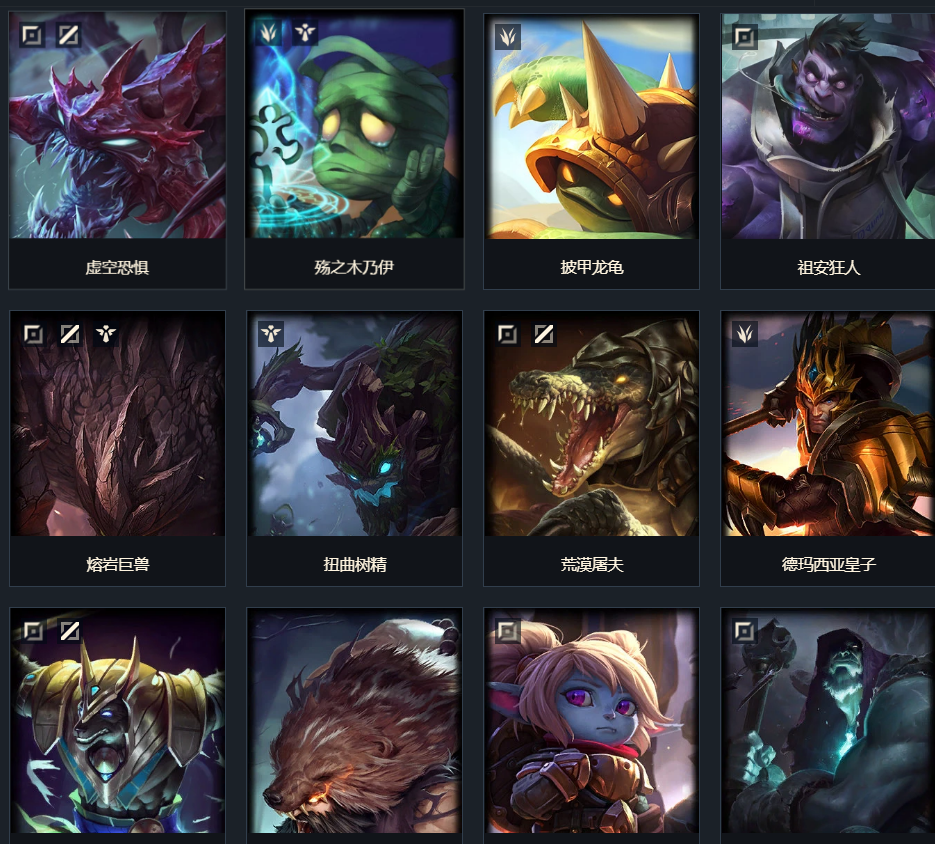Screen dimensions: 935x844
Task: Click the winged support icon on 熔岩巨兽 card
Action: [106, 333]
